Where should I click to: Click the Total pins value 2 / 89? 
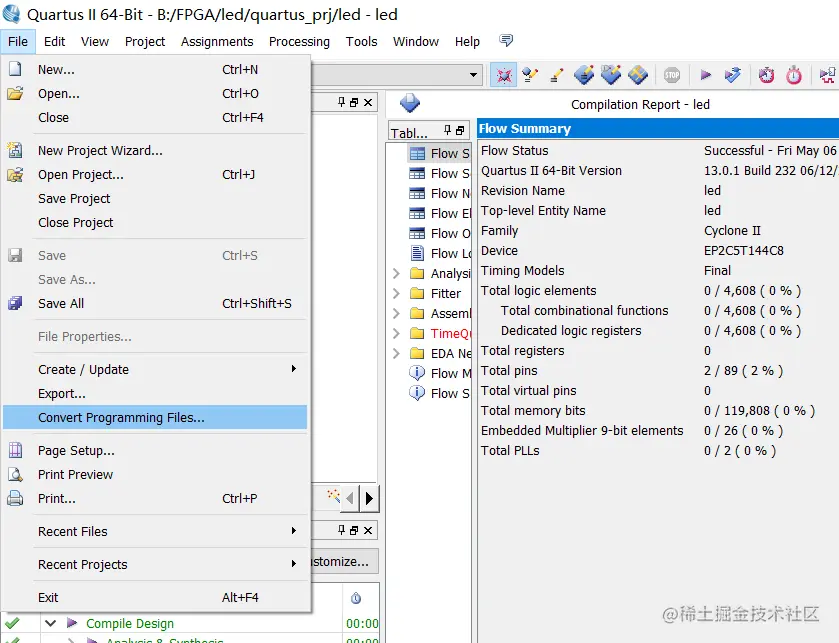(x=743, y=370)
